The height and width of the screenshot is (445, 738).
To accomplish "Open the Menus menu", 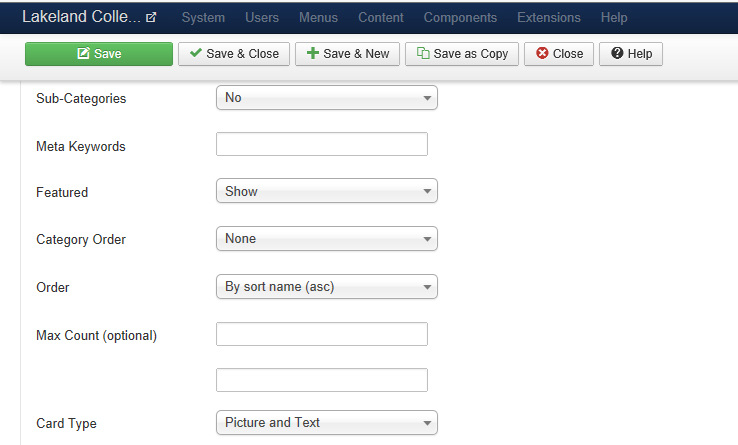I will coord(318,18).
